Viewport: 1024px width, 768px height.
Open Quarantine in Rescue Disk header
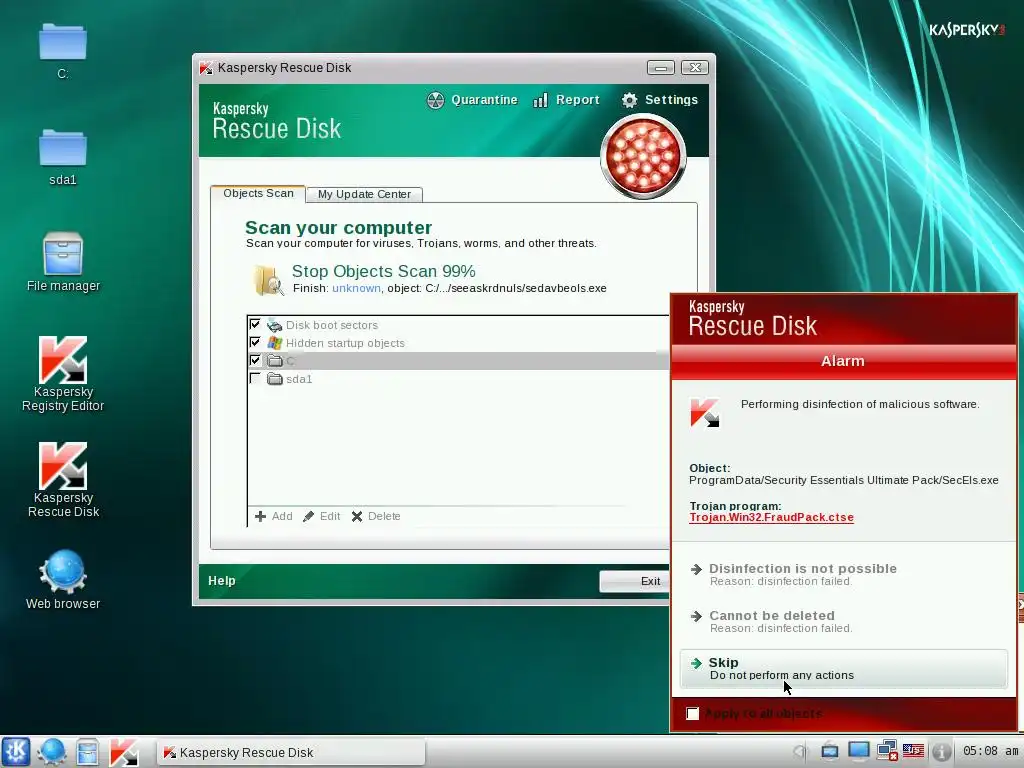coord(472,100)
